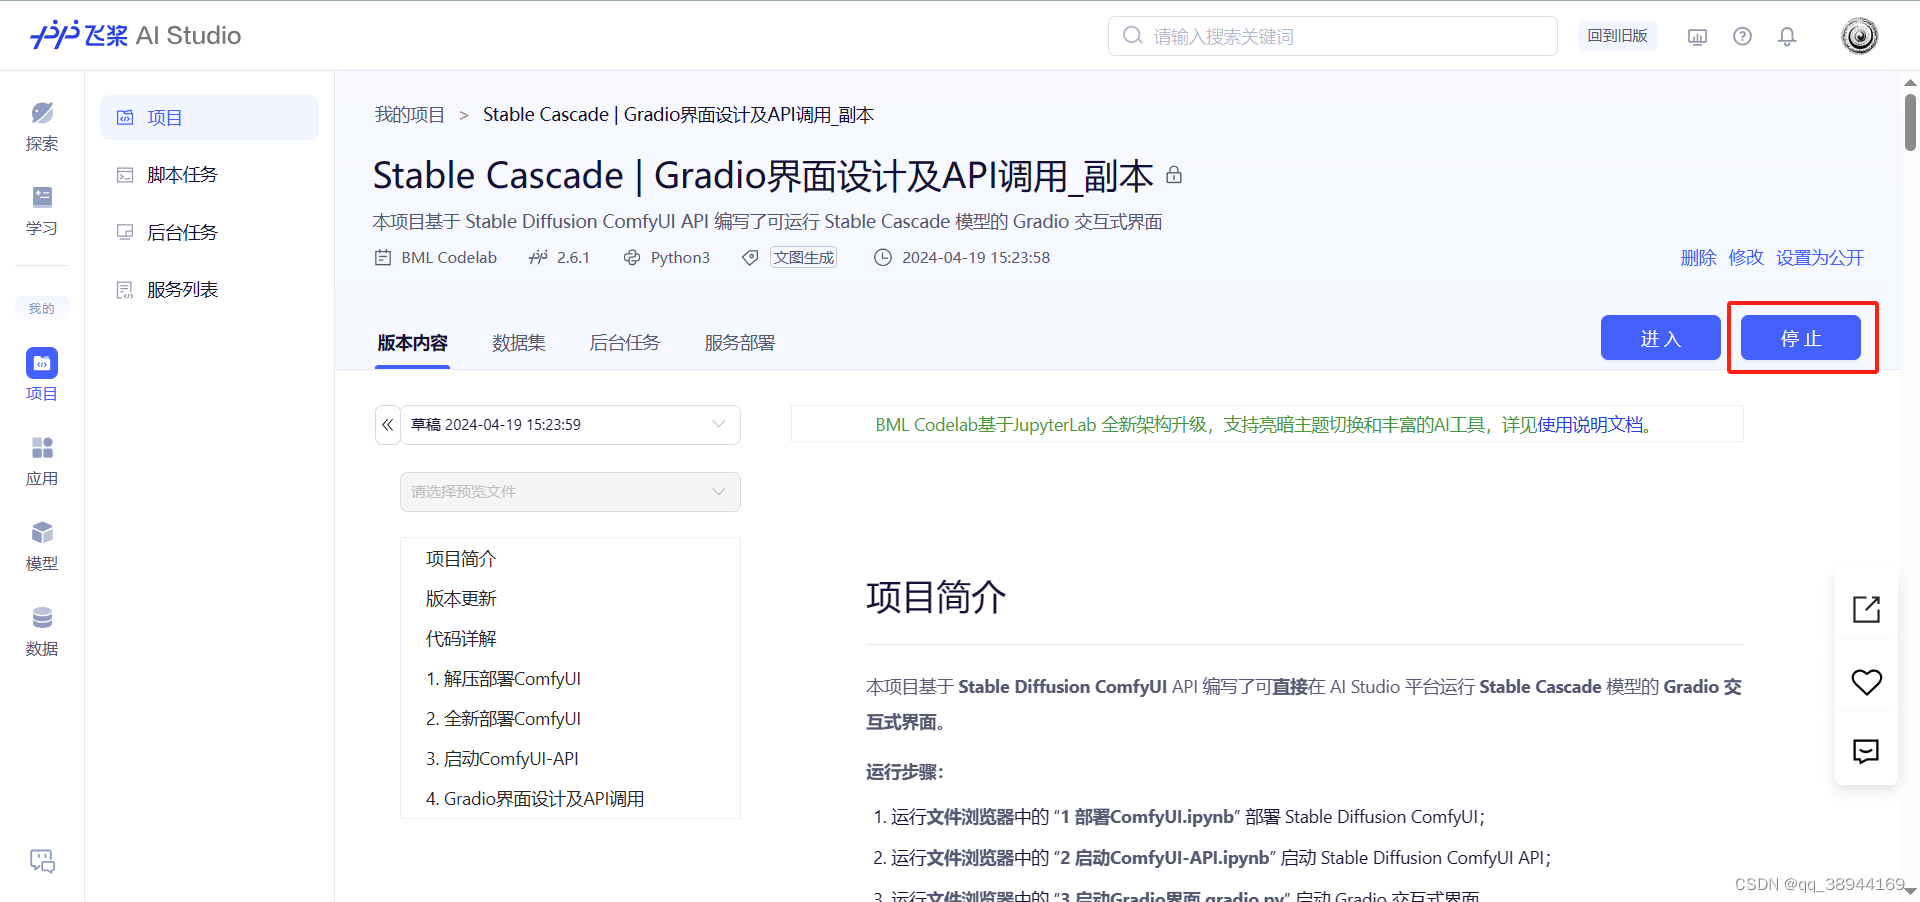Viewport: 1920px width, 902px height.
Task: Jump to 版本更新 in the outline
Action: [461, 599]
